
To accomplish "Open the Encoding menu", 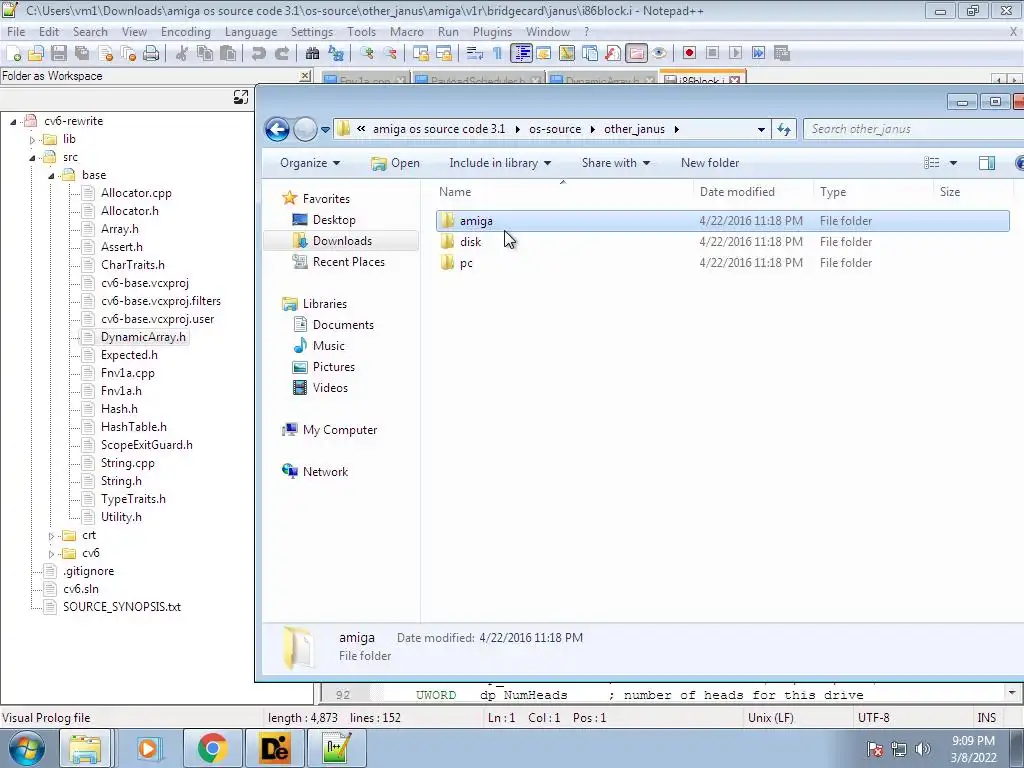I will coord(185,32).
